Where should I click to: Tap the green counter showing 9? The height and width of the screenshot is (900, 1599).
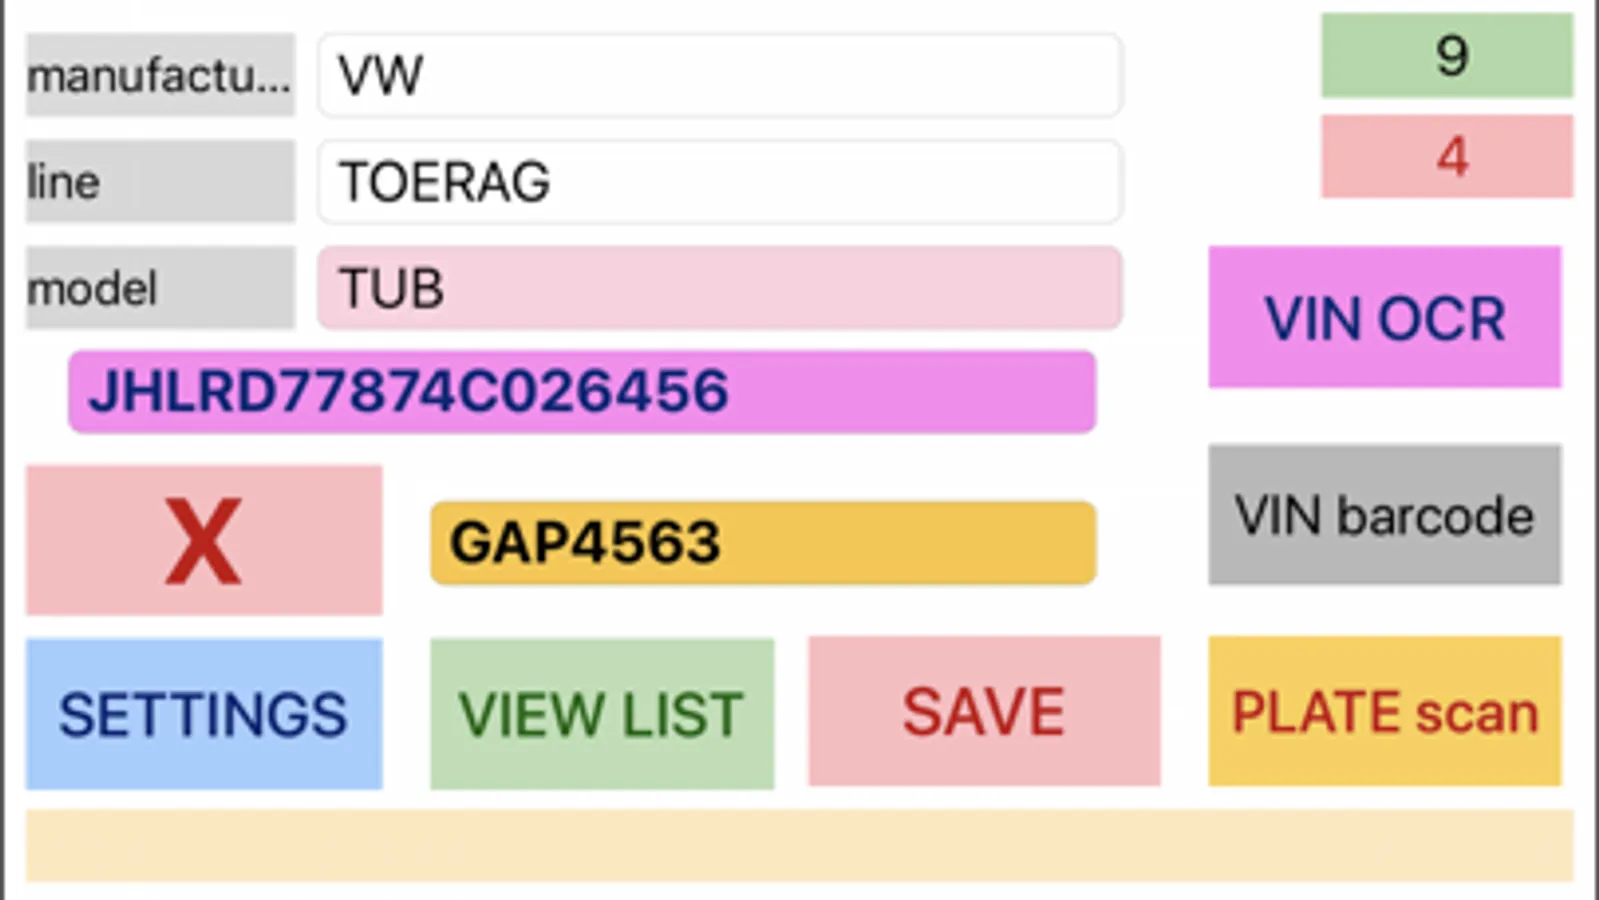pyautogui.click(x=1447, y=55)
